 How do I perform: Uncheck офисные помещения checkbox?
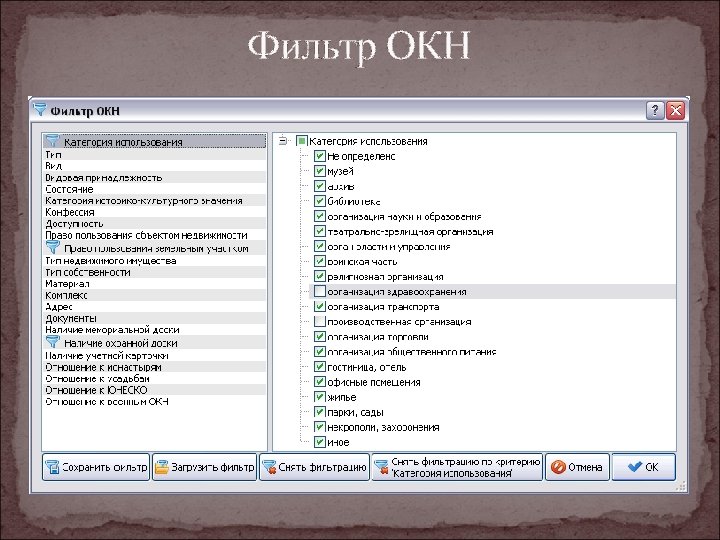coord(320,382)
